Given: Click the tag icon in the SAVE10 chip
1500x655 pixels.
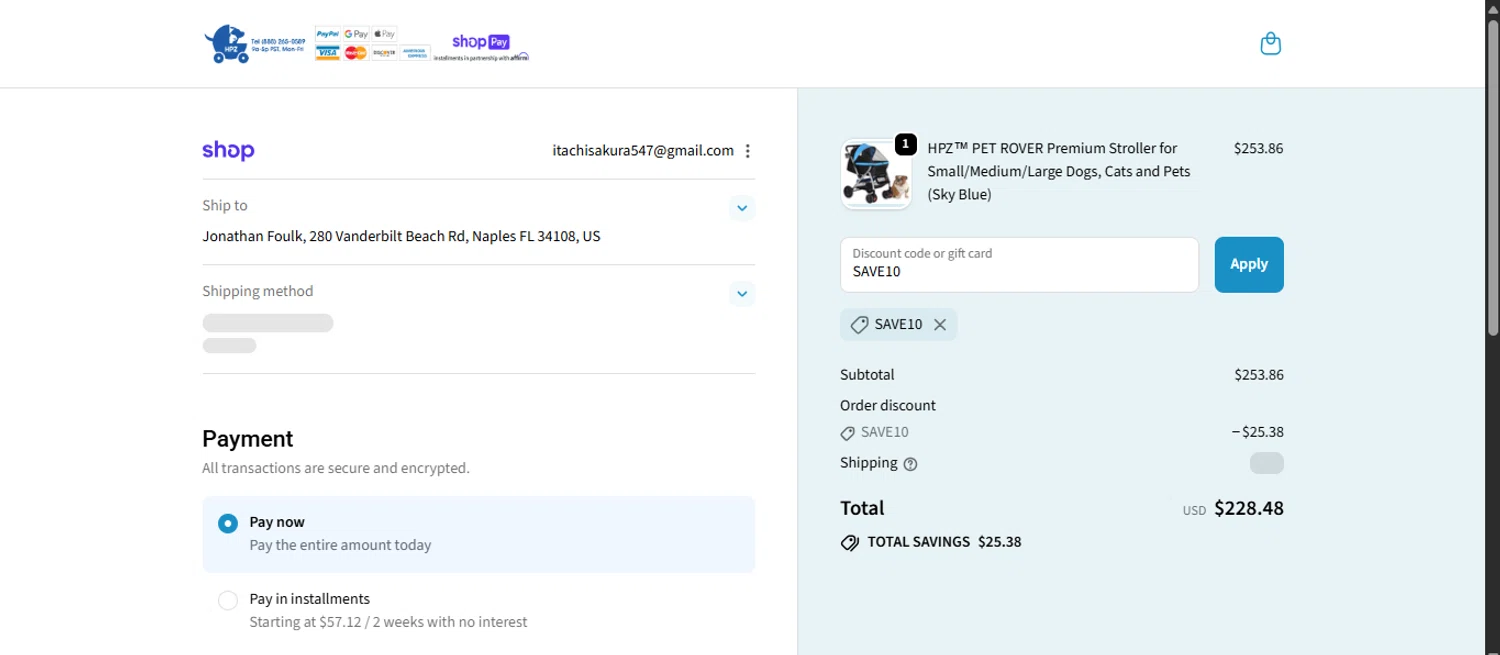Looking at the screenshot, I should [x=859, y=325].
